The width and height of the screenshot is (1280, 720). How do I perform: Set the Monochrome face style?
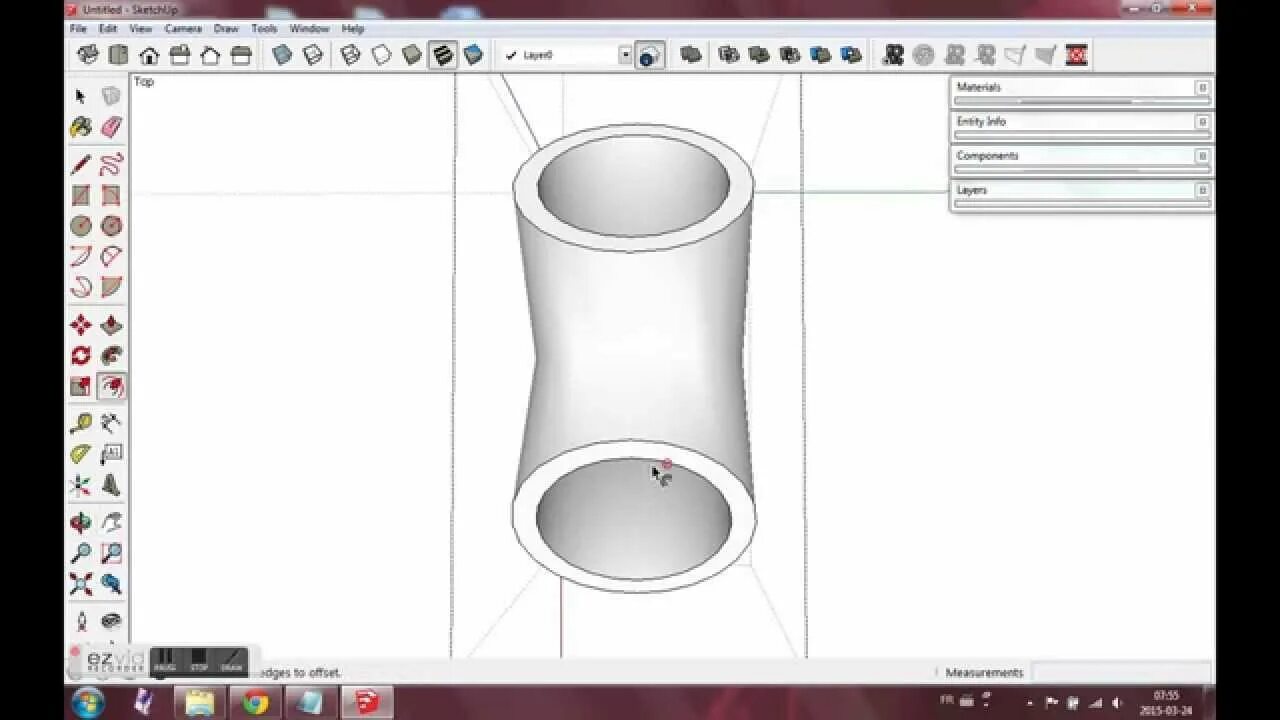473,55
